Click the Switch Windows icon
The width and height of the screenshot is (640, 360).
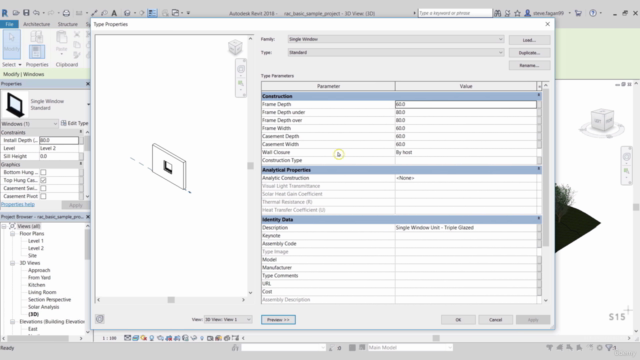[176, 13]
